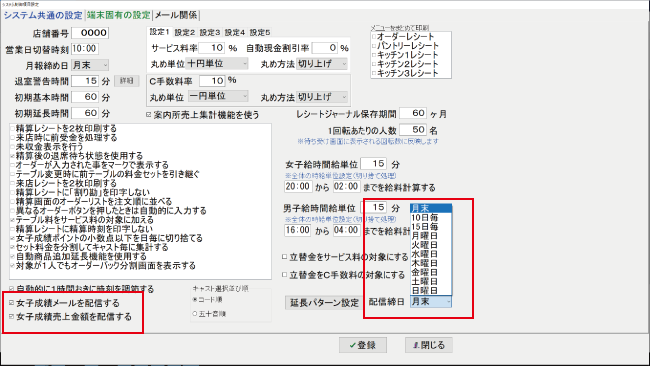Click the 16:00 start time field
Image resolution: width=650 pixels, height=366 pixels.
click(x=298, y=230)
